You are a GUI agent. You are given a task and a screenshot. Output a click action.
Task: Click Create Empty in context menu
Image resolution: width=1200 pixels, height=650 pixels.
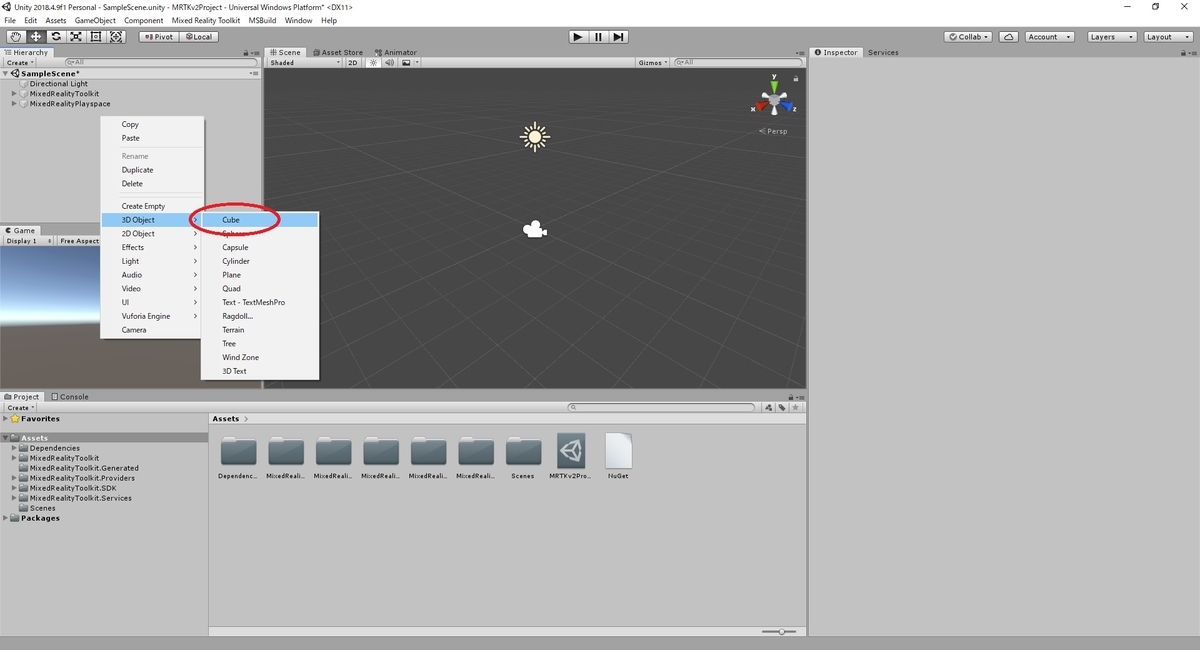(152, 206)
